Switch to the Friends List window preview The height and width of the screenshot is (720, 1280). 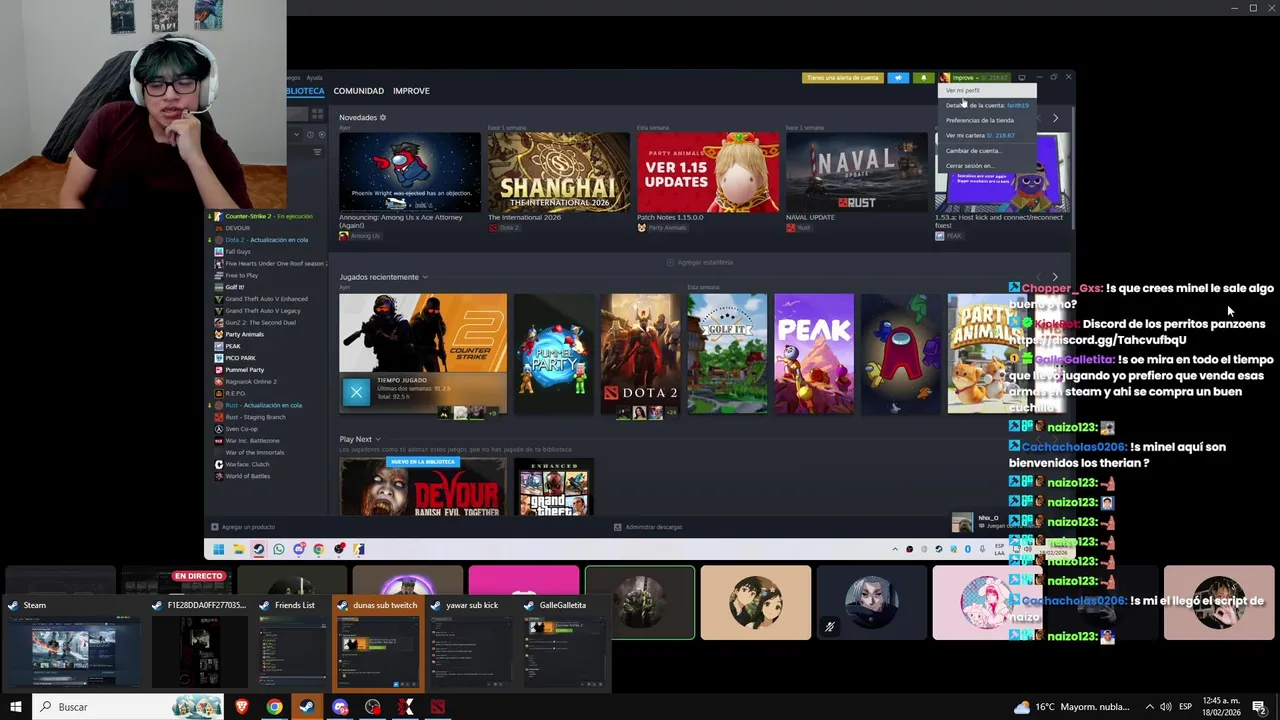point(293,644)
